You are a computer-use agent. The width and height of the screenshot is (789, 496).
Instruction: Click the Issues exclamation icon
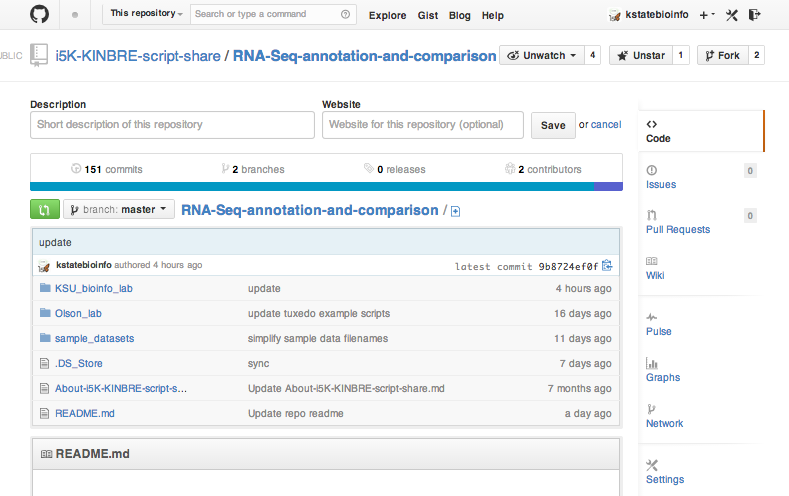[x=652, y=170]
